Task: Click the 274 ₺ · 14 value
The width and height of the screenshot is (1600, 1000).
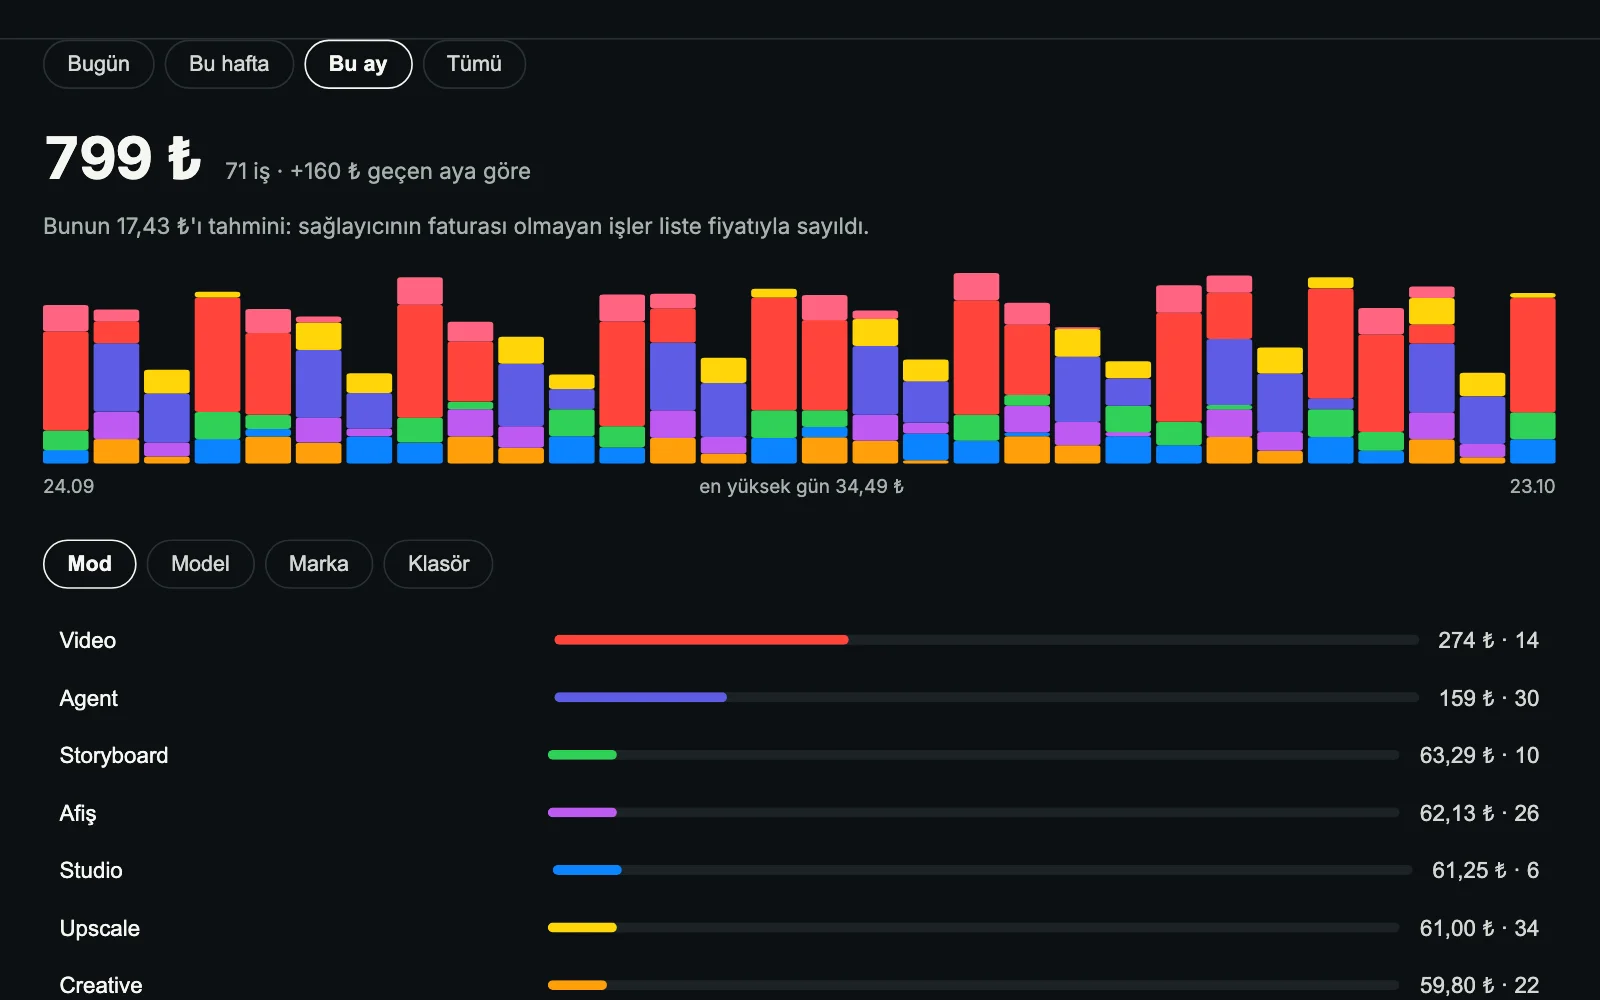Action: click(1488, 640)
